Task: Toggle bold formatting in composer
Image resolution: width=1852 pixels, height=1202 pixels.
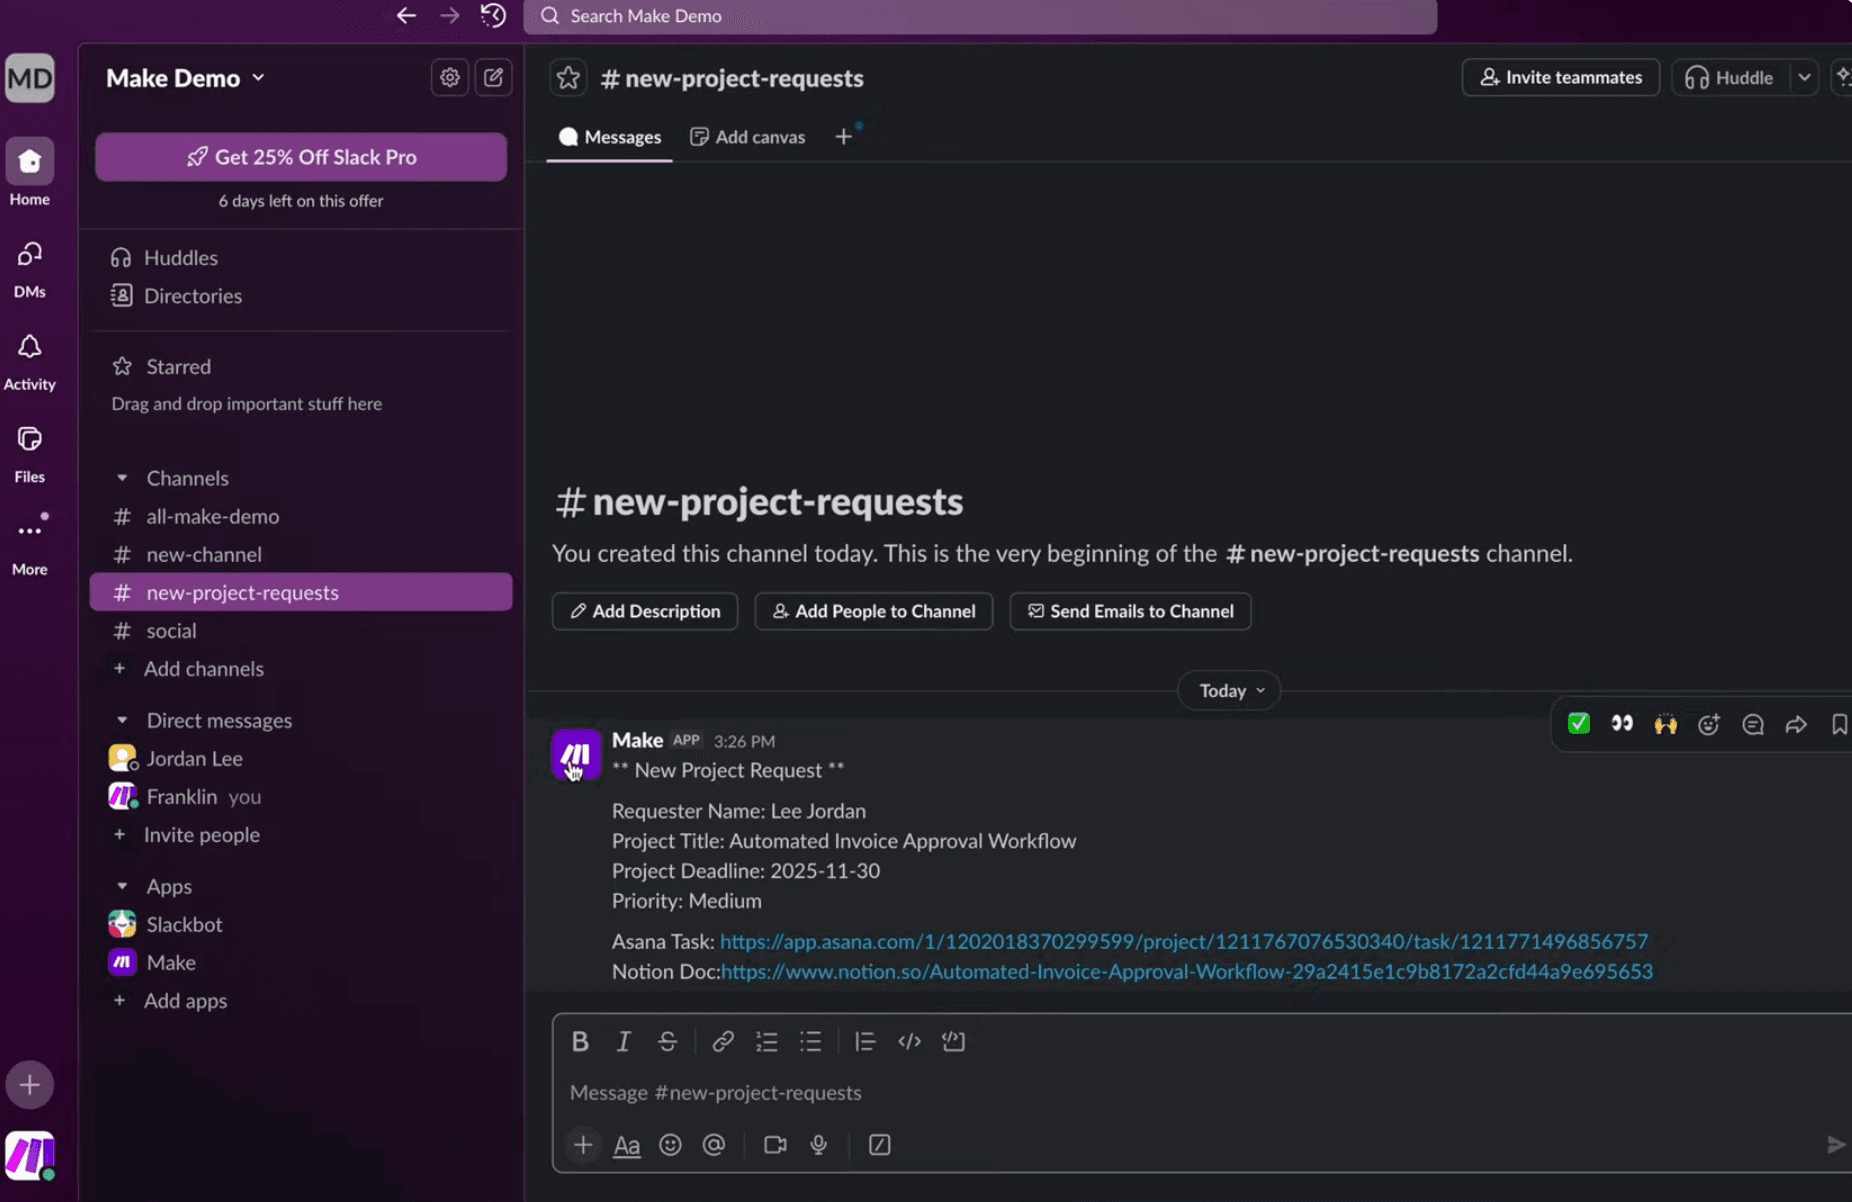Action: point(580,1041)
